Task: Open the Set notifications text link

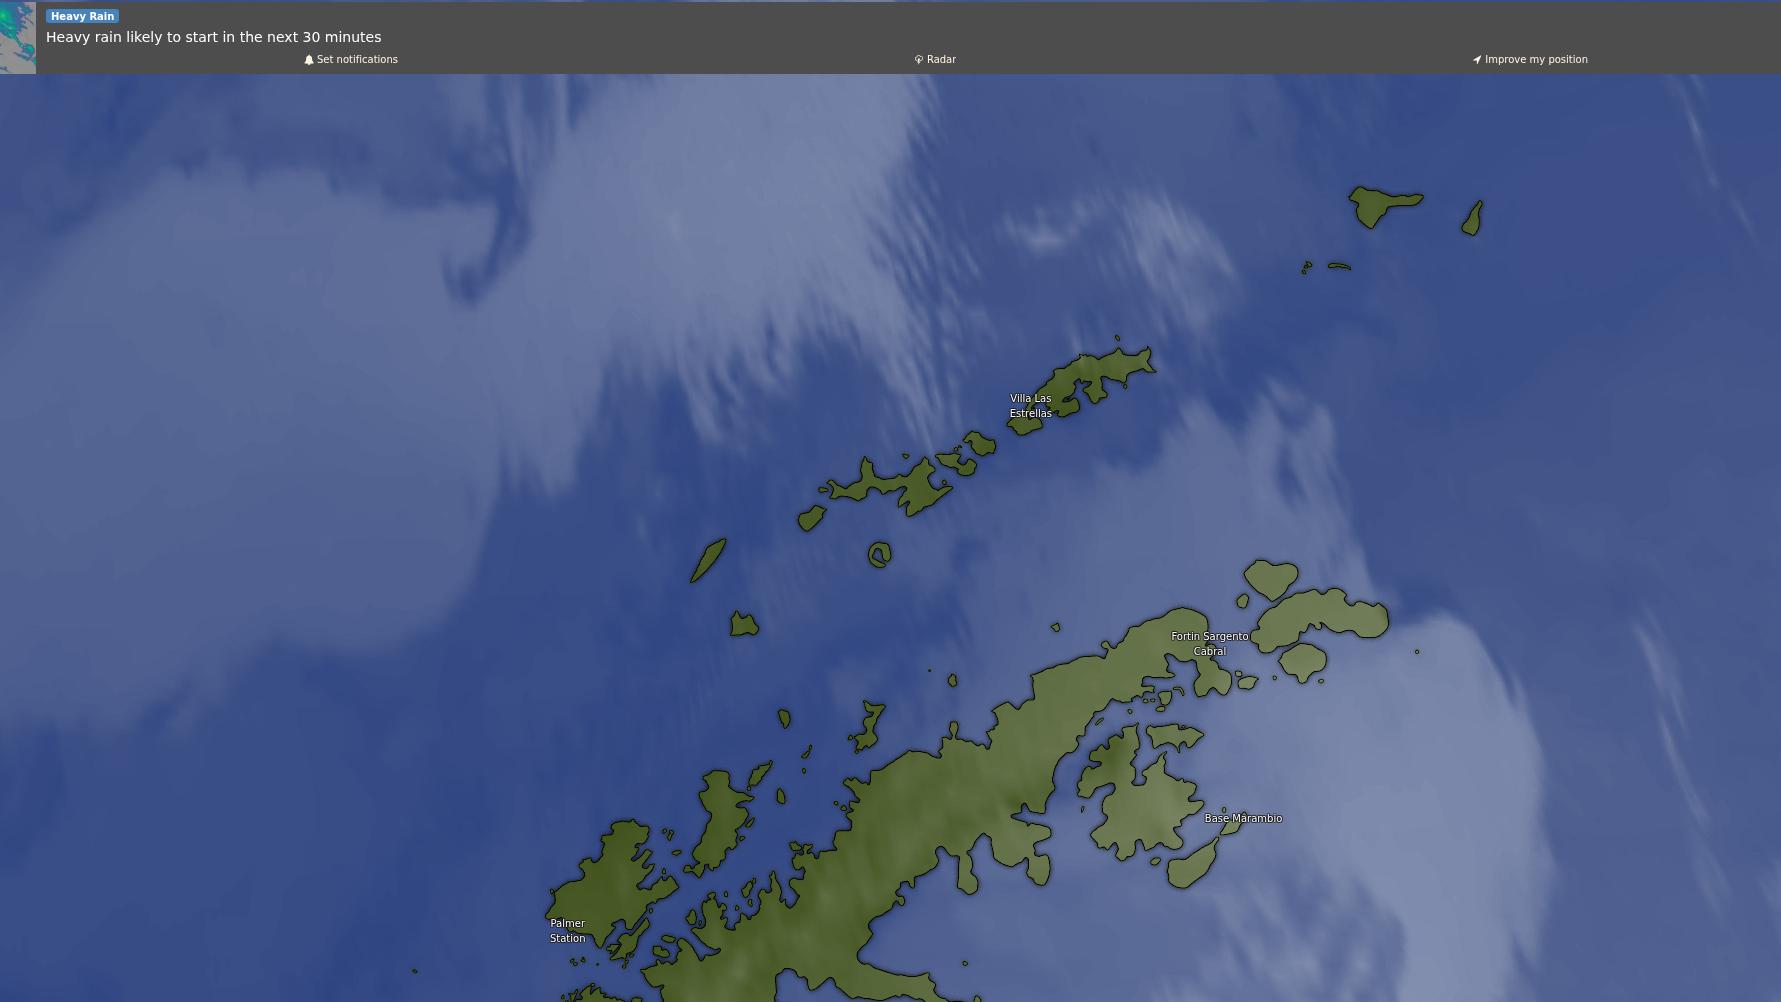Action: coord(357,60)
